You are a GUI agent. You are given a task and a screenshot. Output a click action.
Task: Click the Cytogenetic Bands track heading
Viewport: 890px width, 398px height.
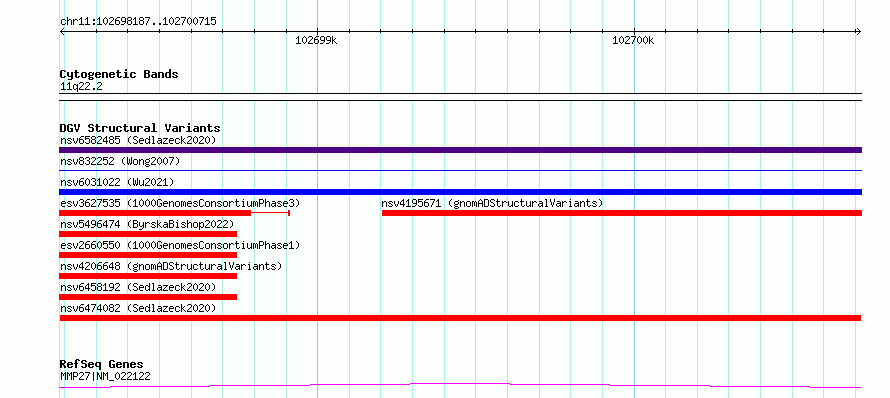click(119, 74)
